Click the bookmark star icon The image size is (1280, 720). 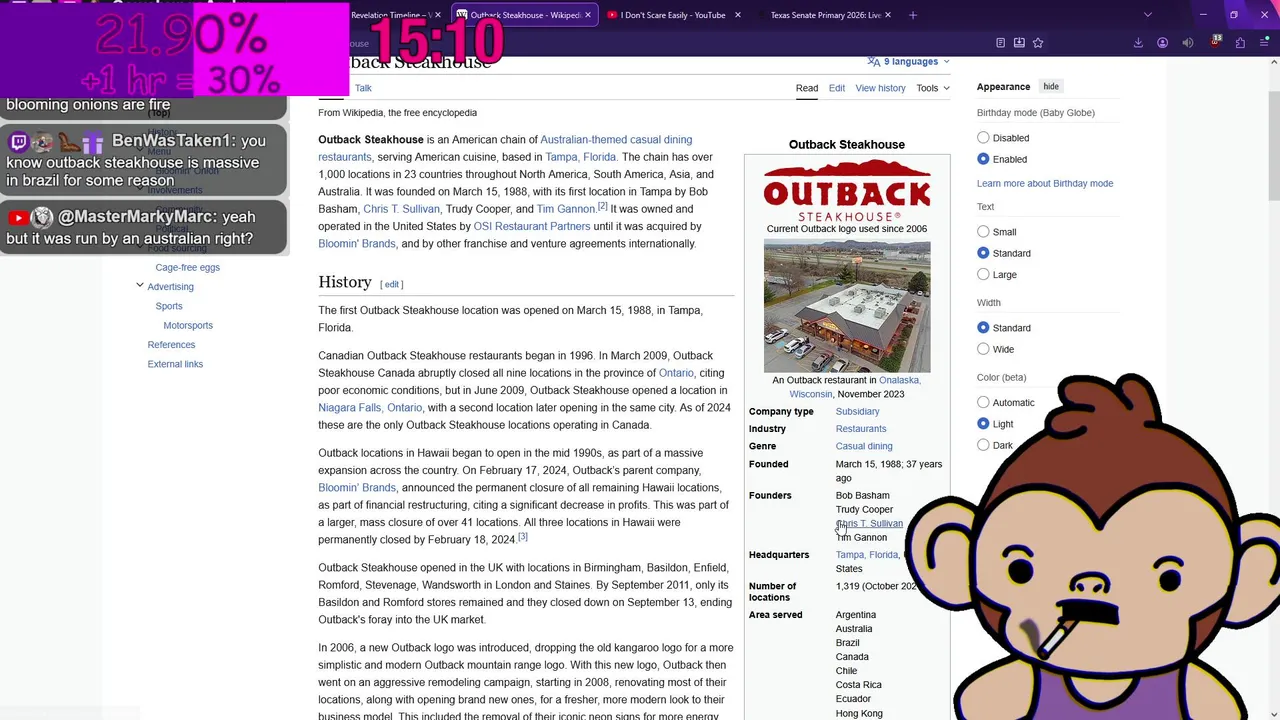1038,43
